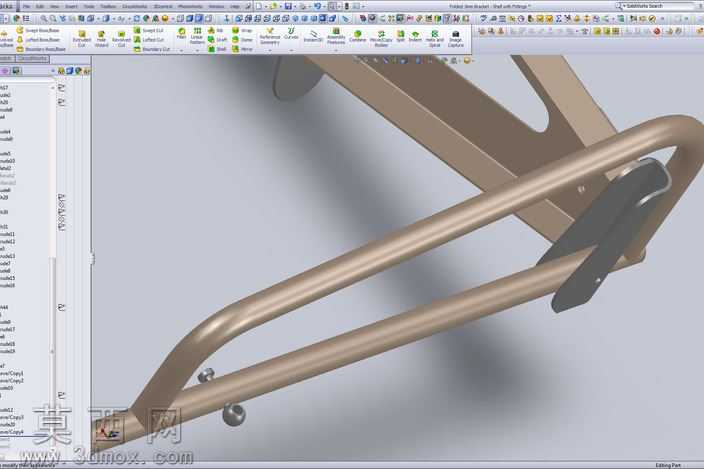This screenshot has width=704, height=469.
Task: Click the New document icon
Action: [x=259, y=6]
